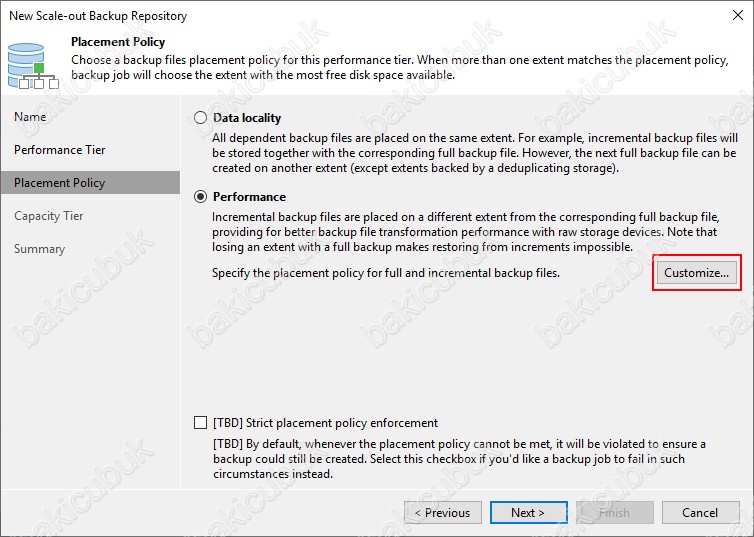Proceed with the Next button
Image resolution: width=754 pixels, height=537 pixels.
[x=528, y=512]
